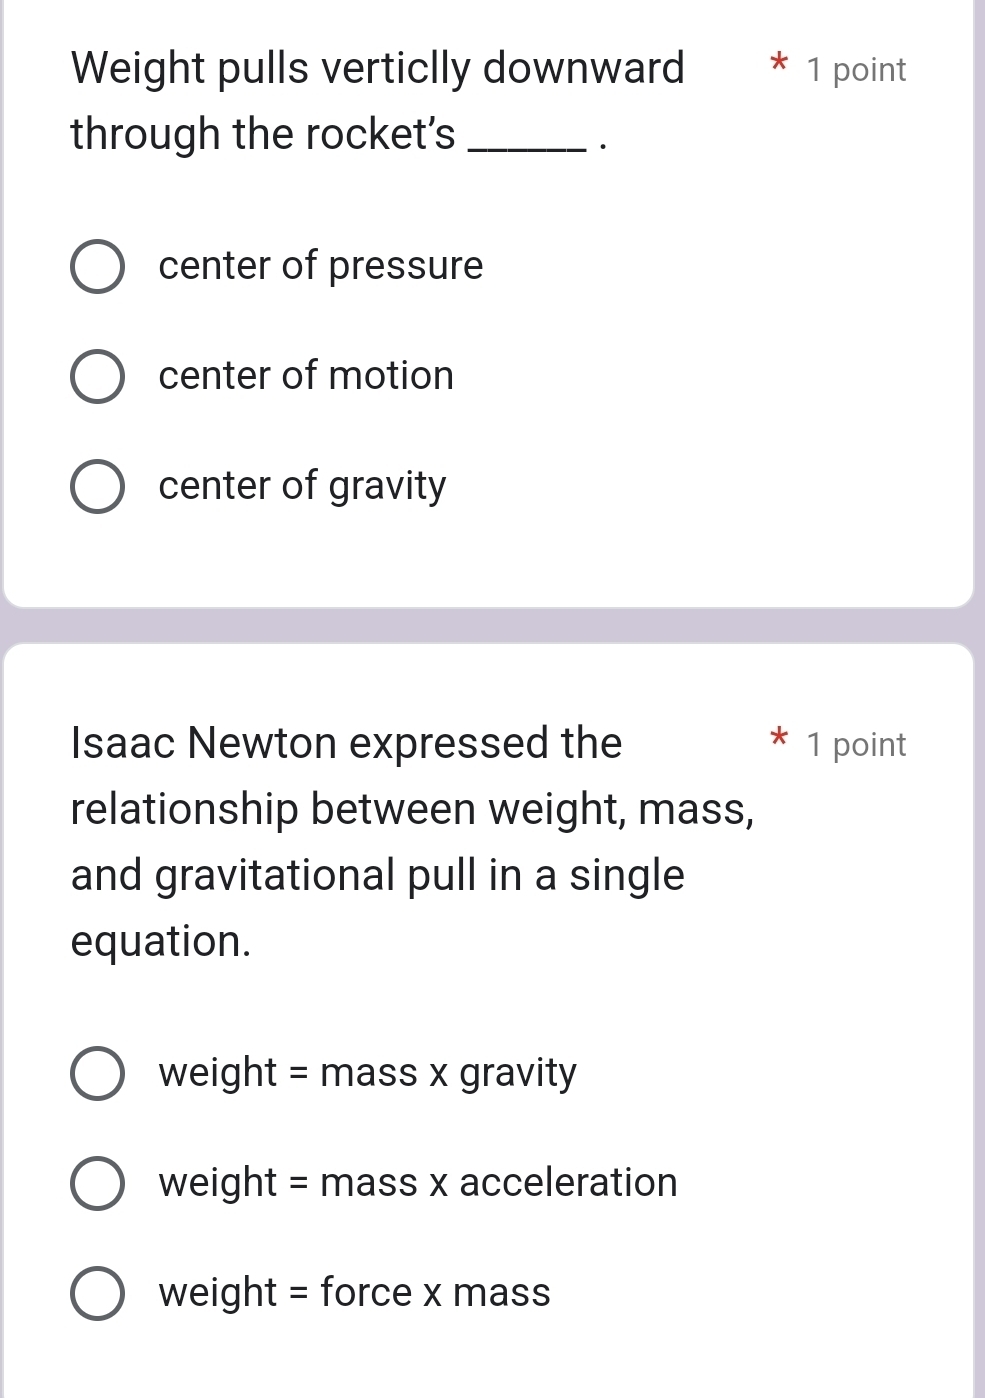
Task: Click the 'weight = mass x acceleration' label text
Action: tap(417, 1182)
